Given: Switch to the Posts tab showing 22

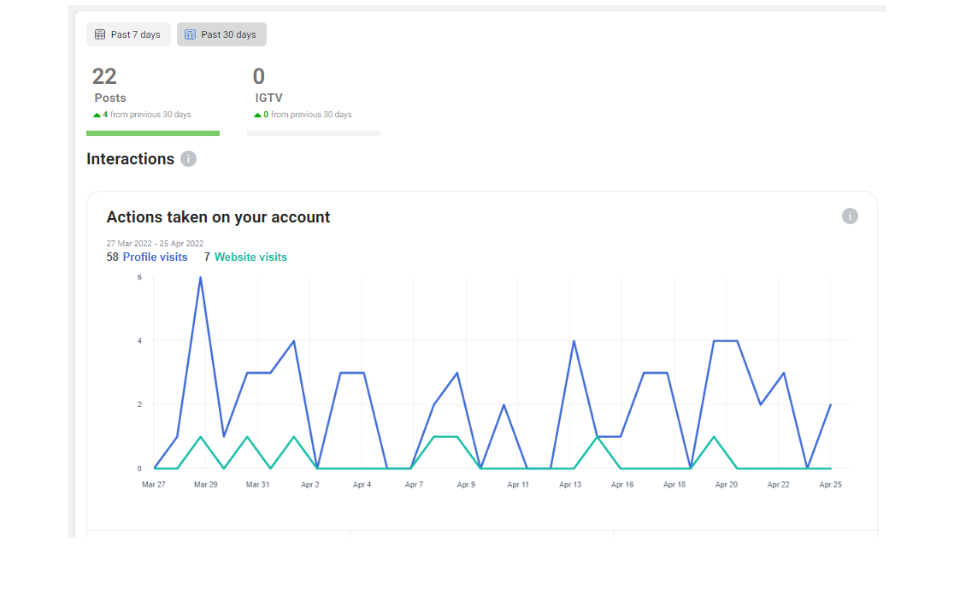Looking at the screenshot, I should (x=110, y=87).
